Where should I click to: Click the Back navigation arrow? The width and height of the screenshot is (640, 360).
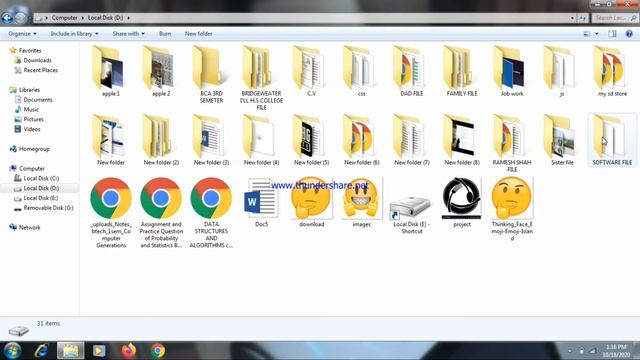pyautogui.click(x=7, y=18)
